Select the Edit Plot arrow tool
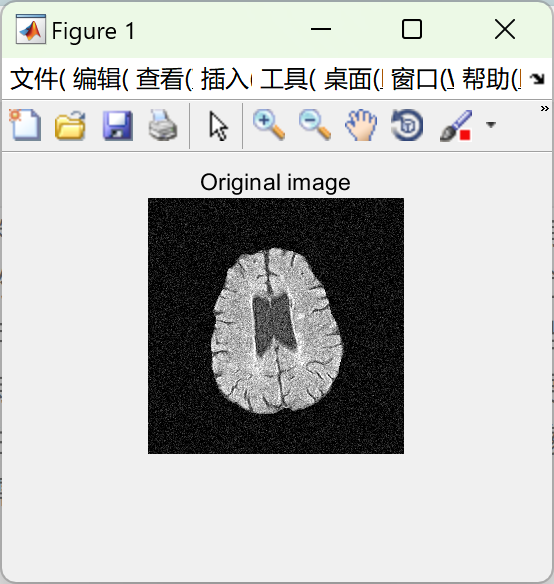This screenshot has width=554, height=584. tap(218, 126)
